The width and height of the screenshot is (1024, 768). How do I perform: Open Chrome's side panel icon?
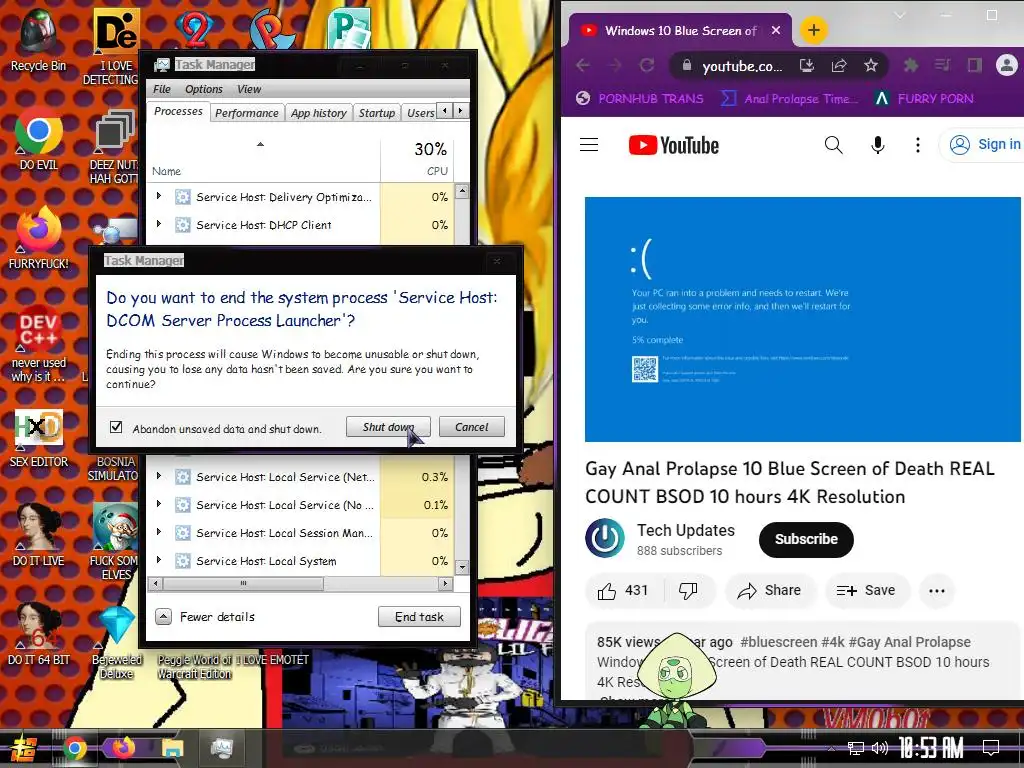[x=974, y=65]
